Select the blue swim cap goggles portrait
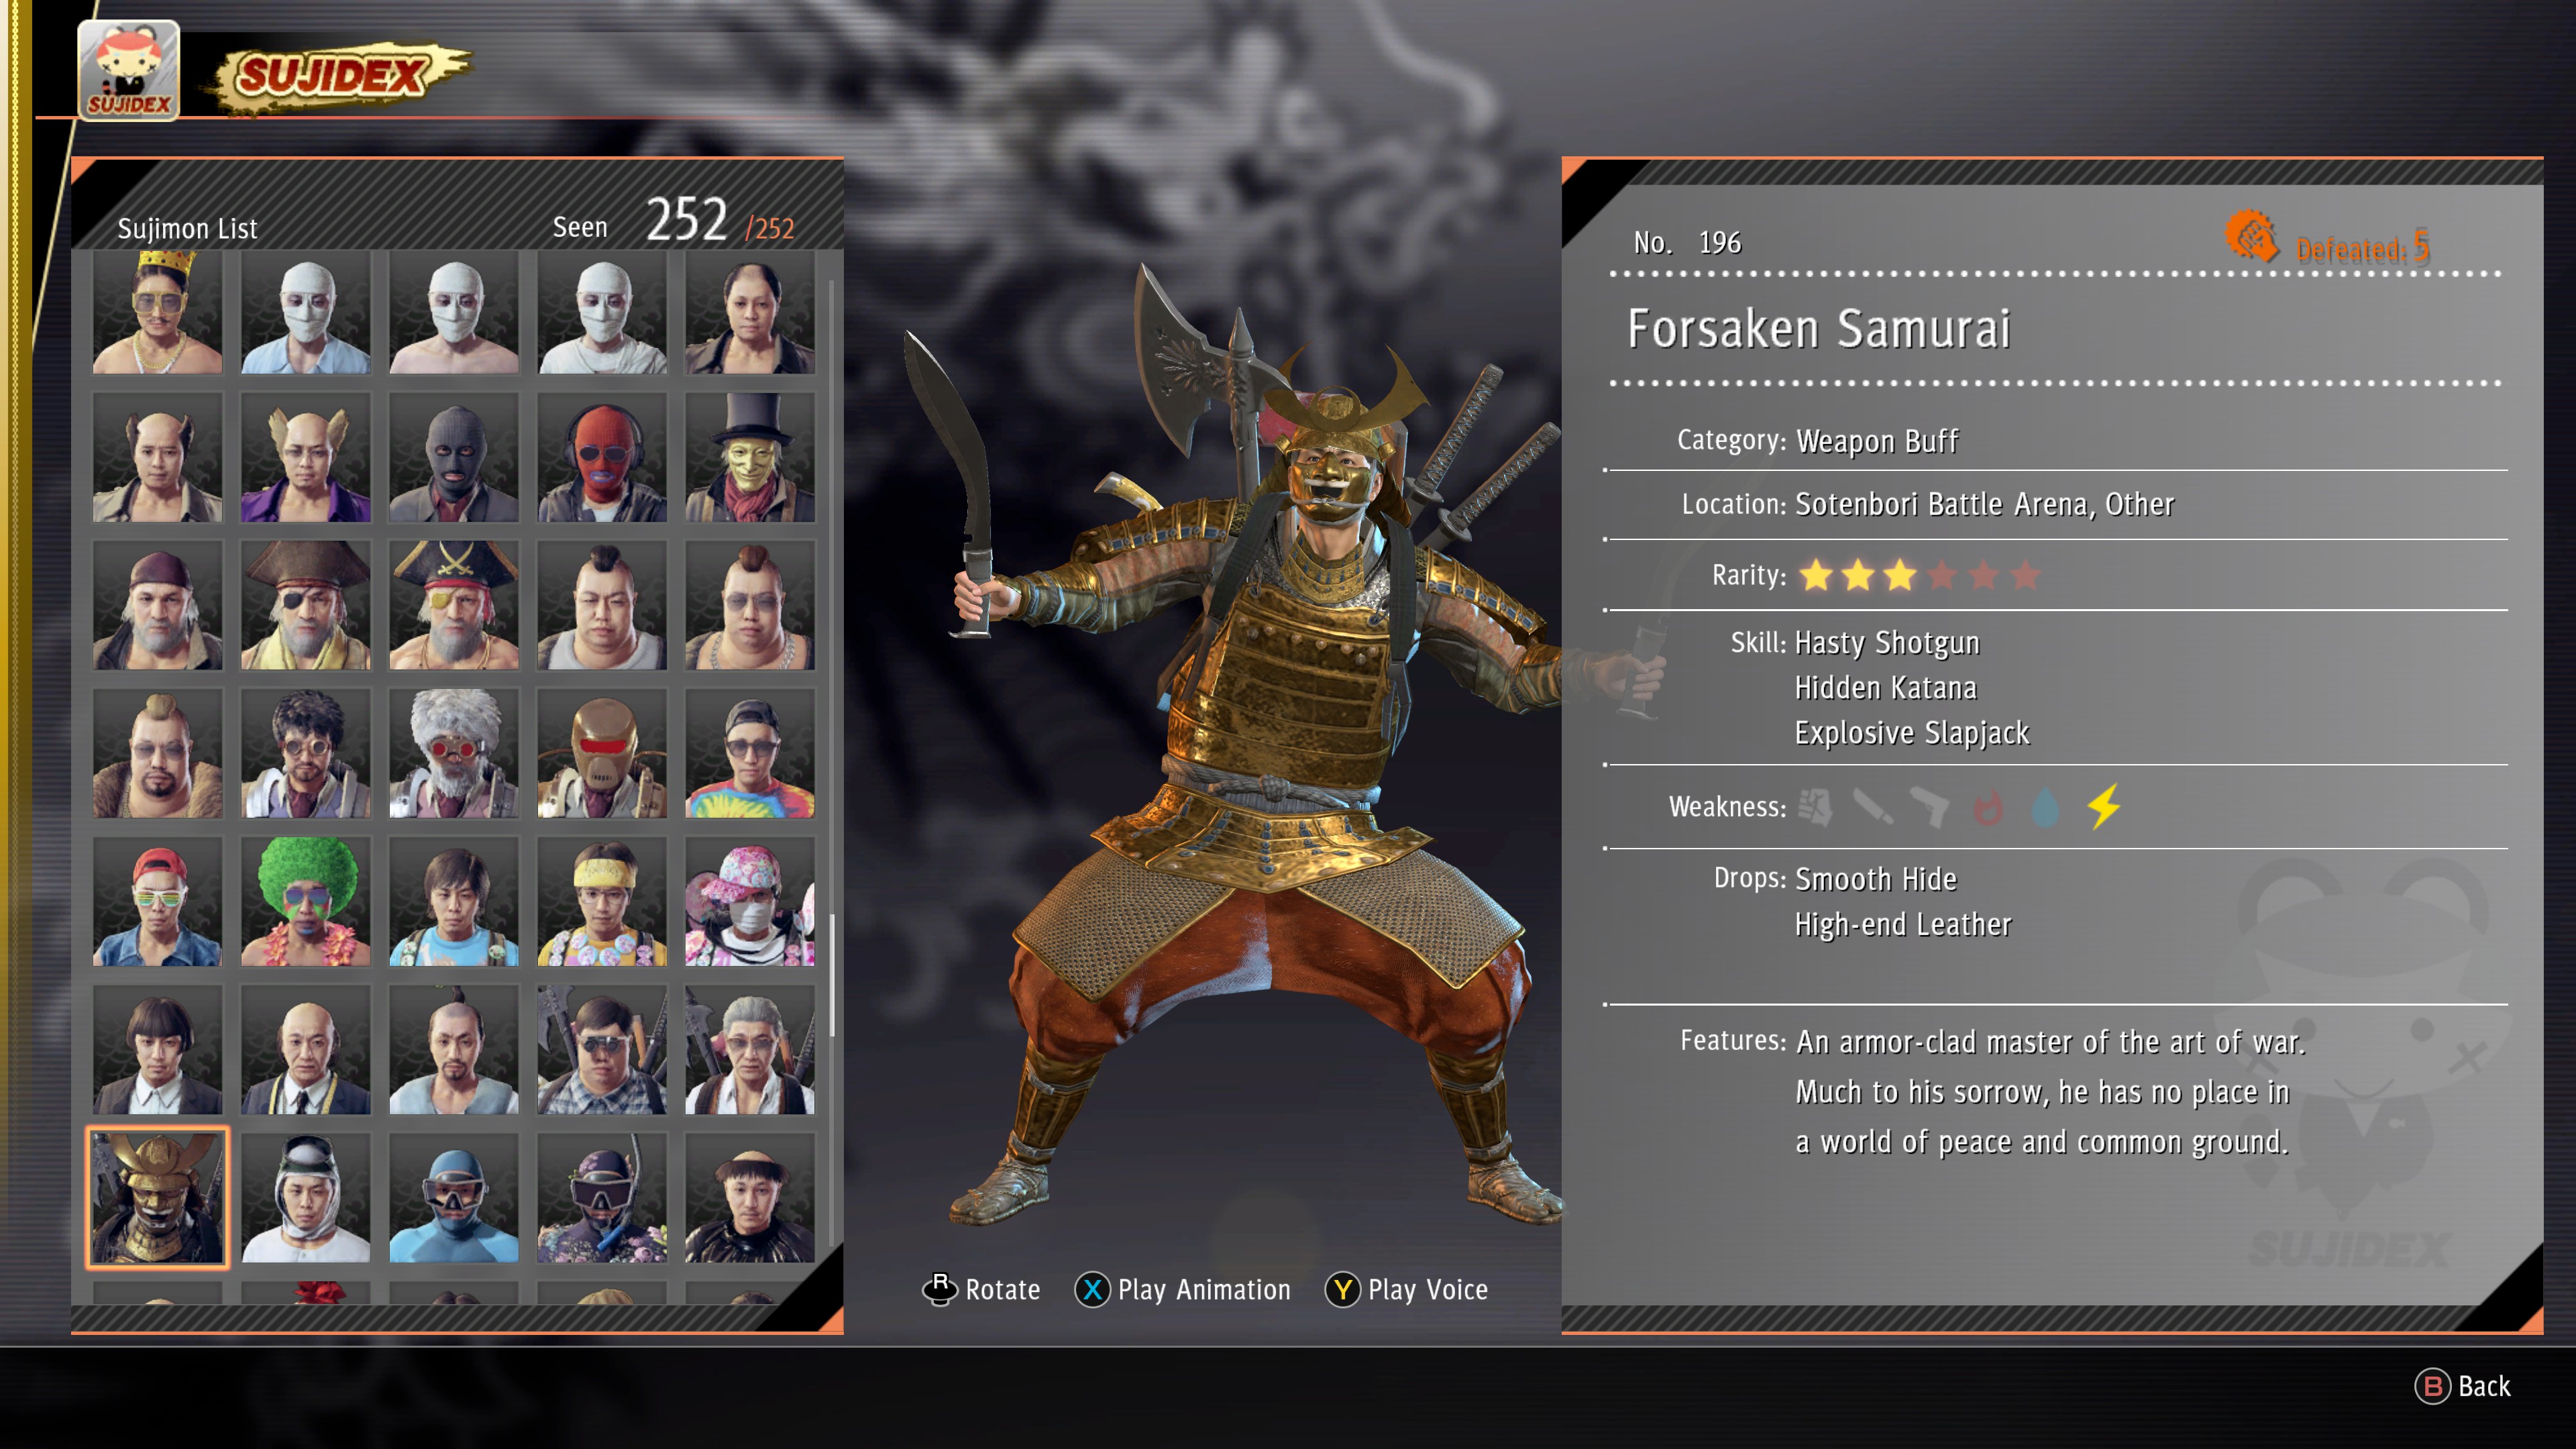Viewport: 2576px width, 1449px height. (454, 1198)
